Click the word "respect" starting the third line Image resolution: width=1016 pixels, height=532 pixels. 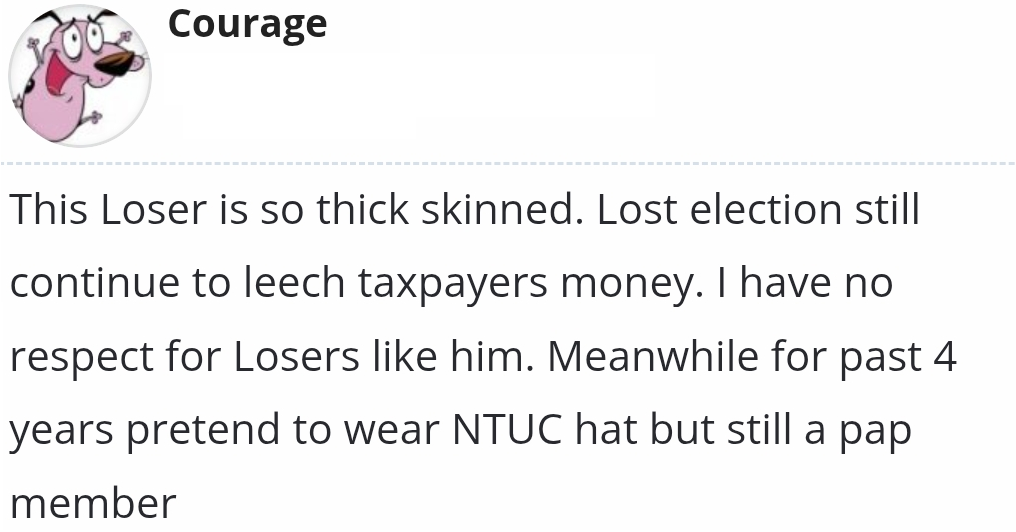82,357
